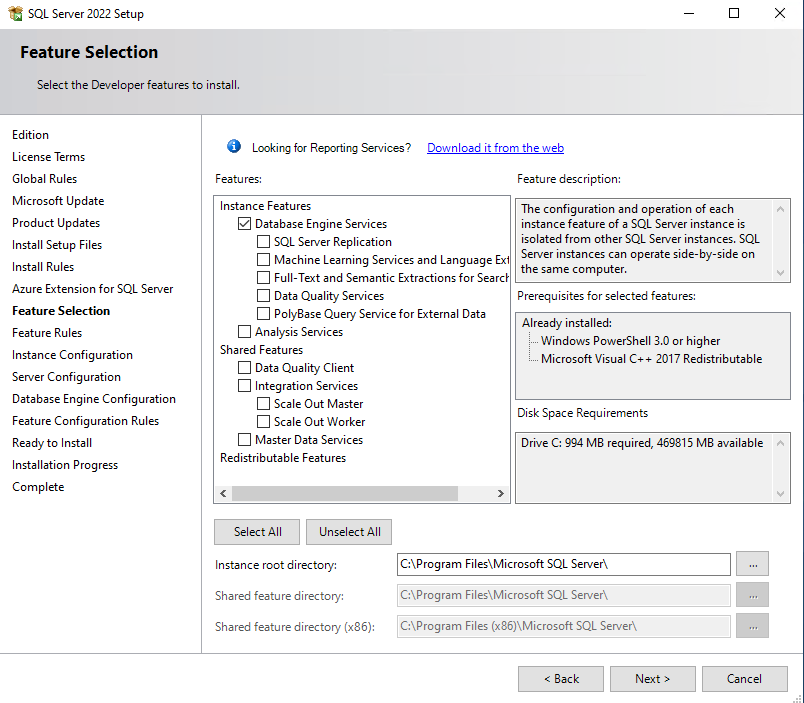Image resolution: width=804 pixels, height=703 pixels.
Task: Enable Integration Services checkbox
Action: pos(245,386)
